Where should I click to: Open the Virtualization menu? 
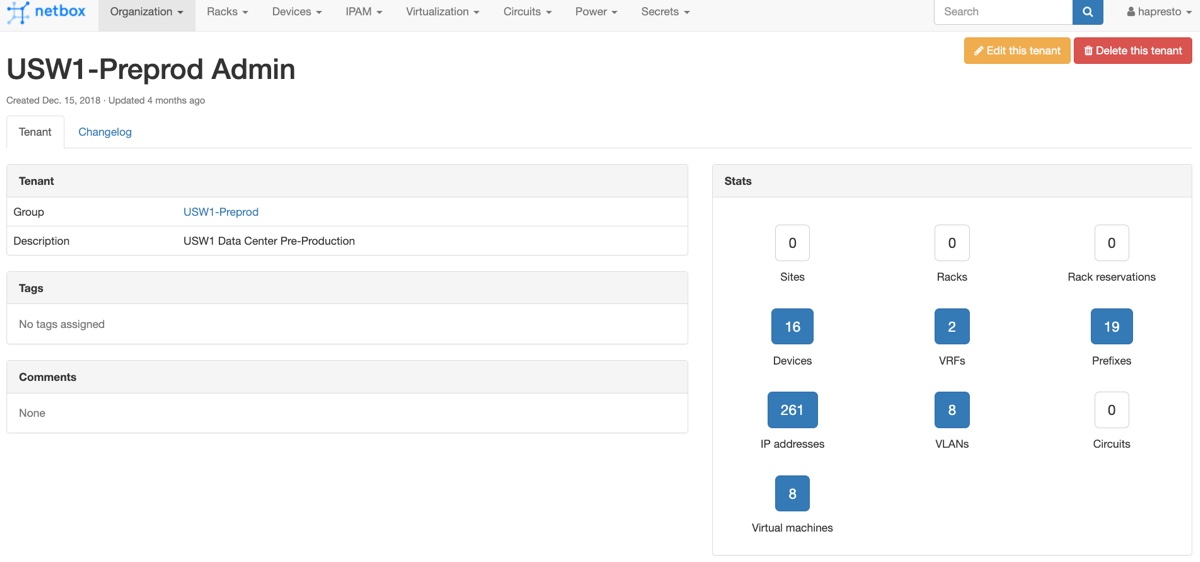pos(442,12)
